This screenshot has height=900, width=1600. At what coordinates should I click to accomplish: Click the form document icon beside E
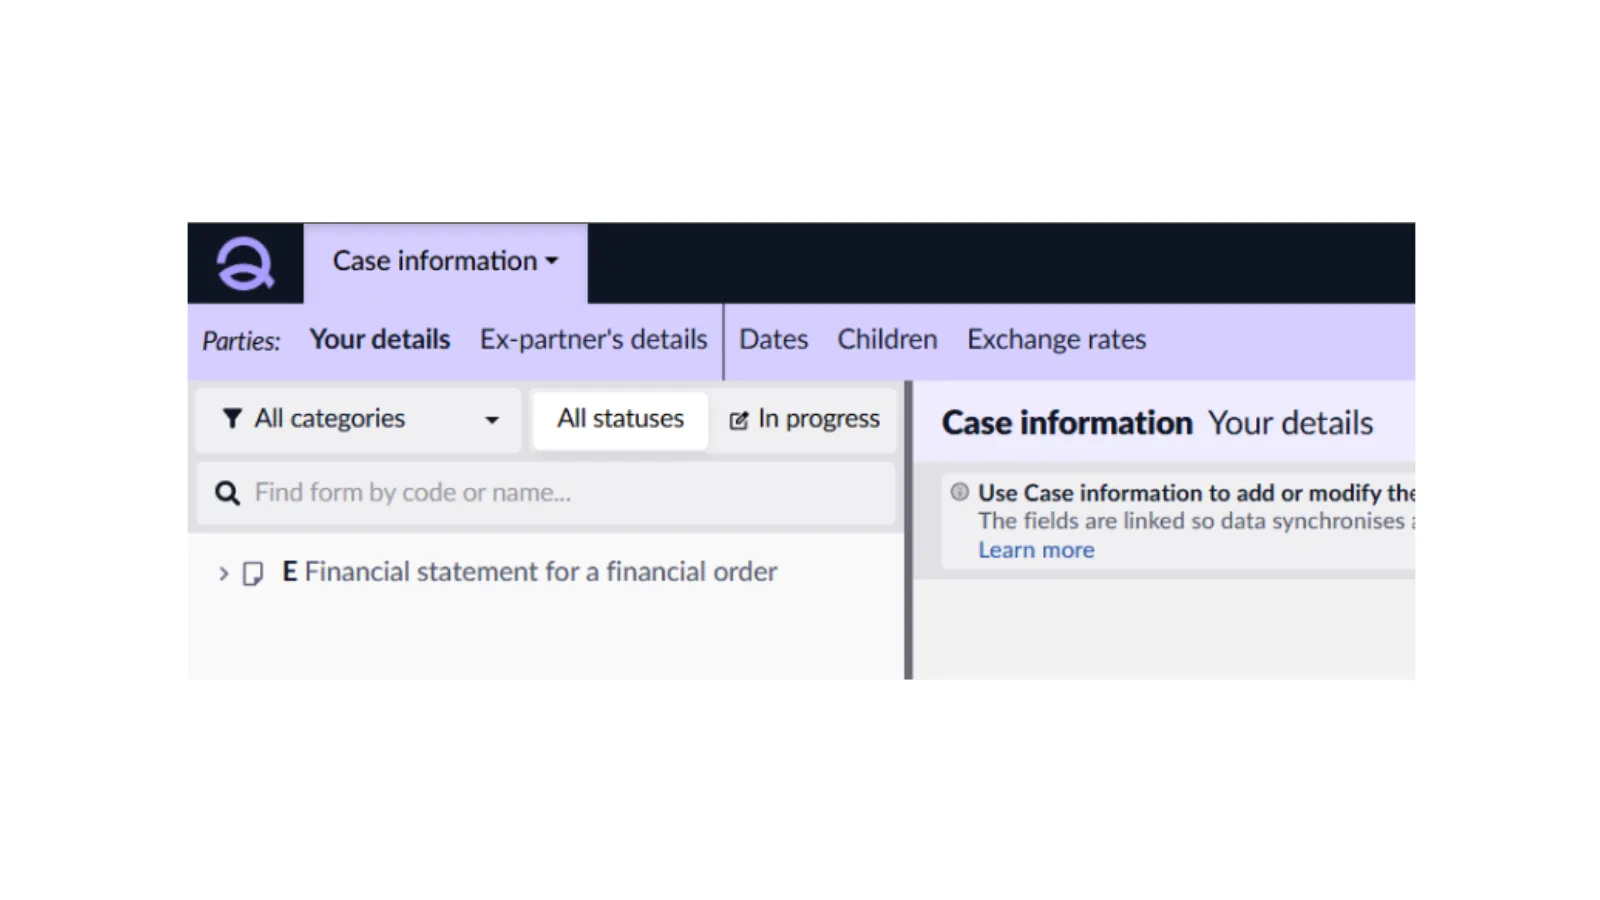point(253,573)
